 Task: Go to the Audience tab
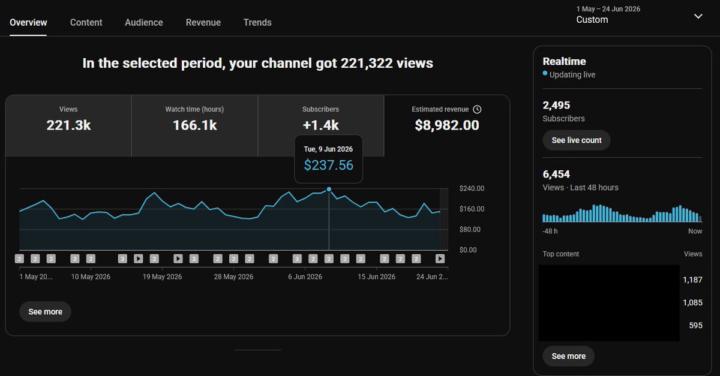(144, 22)
